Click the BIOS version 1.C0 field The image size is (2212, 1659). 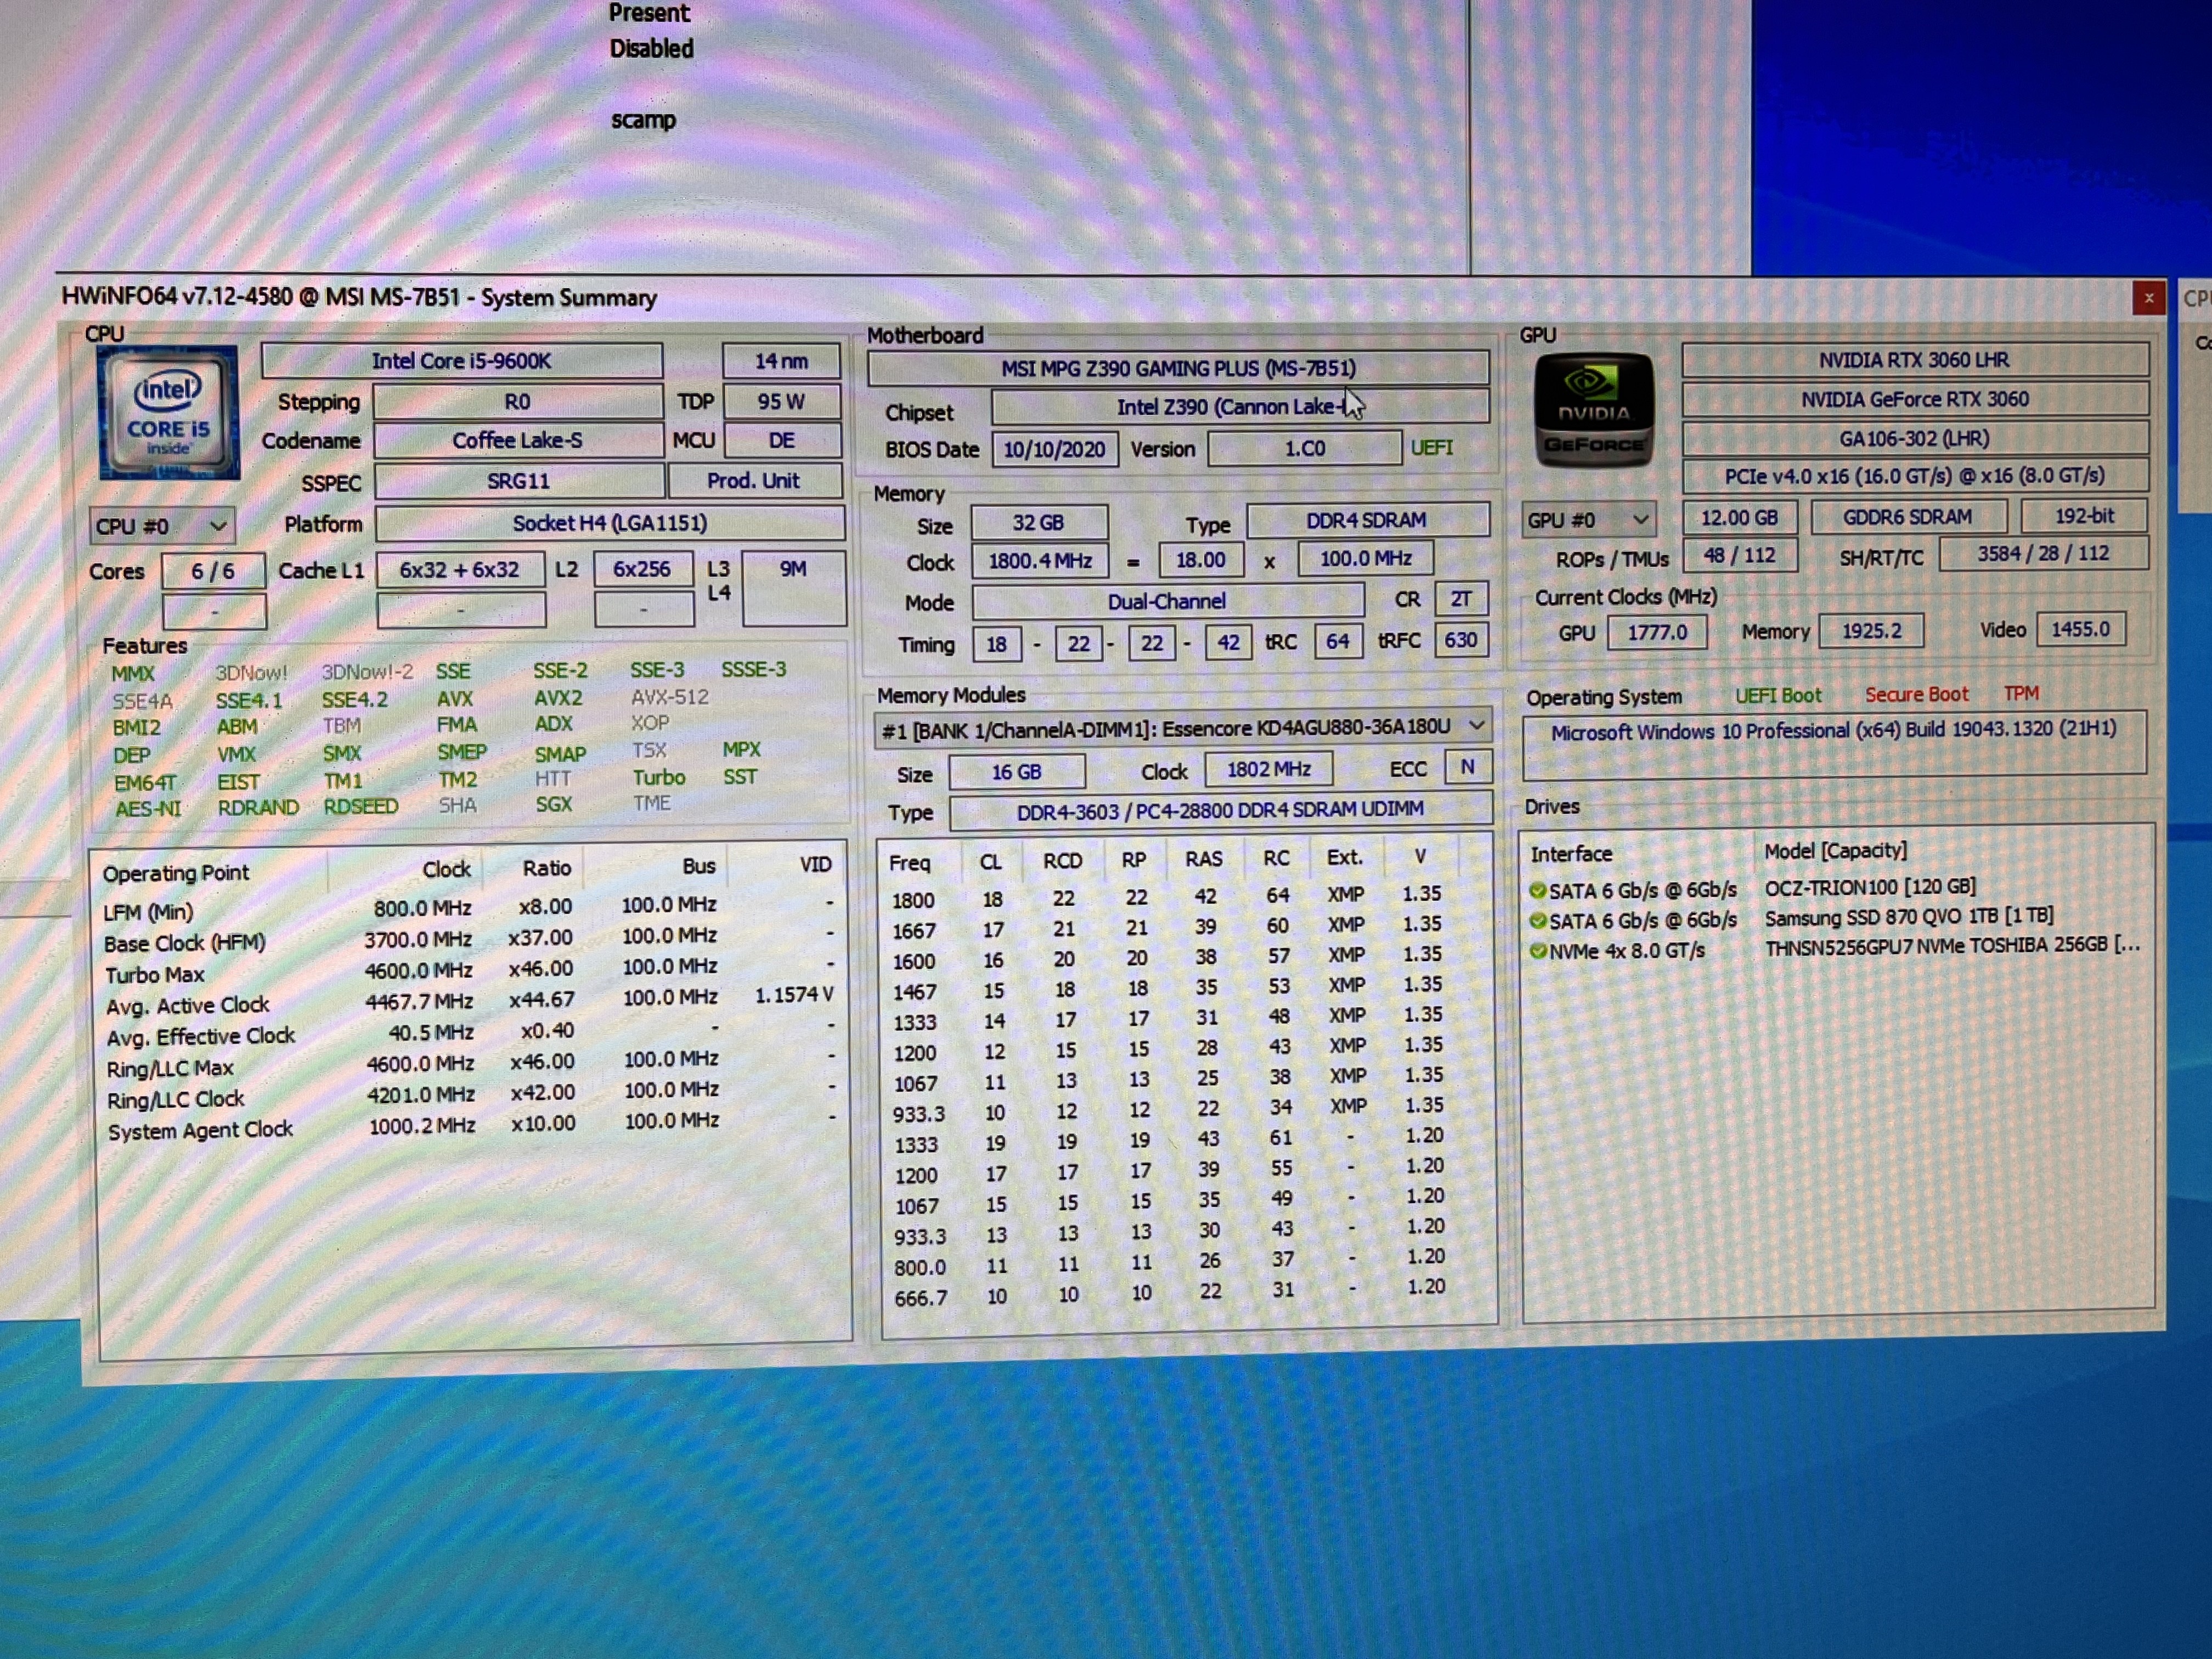(1304, 448)
